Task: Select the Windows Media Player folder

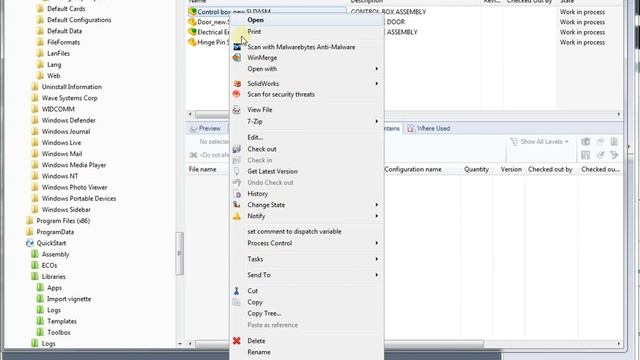Action: tap(74, 165)
